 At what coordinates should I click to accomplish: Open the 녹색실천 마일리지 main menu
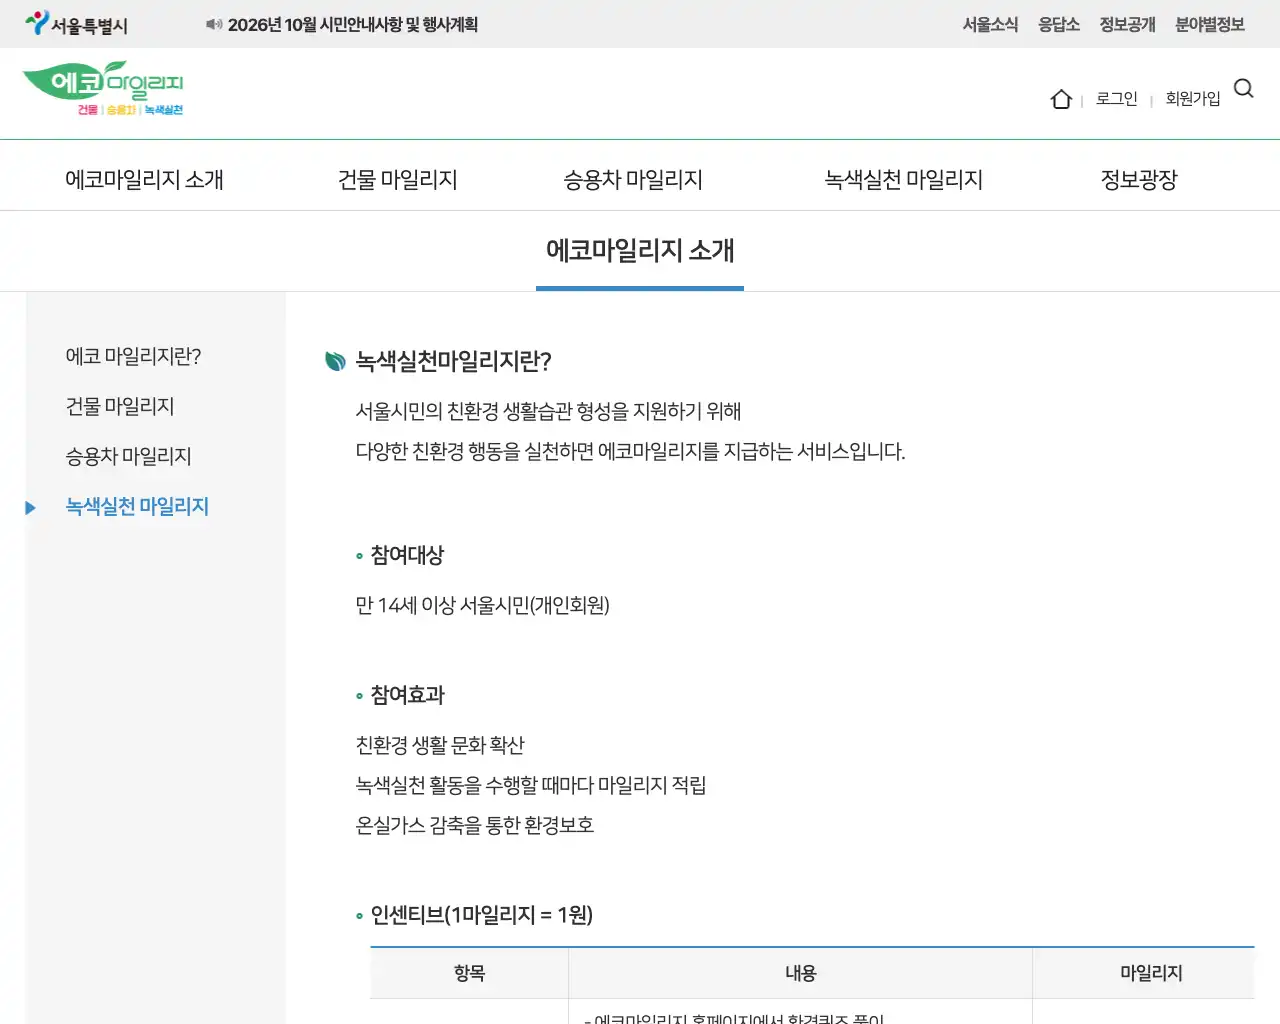[904, 179]
